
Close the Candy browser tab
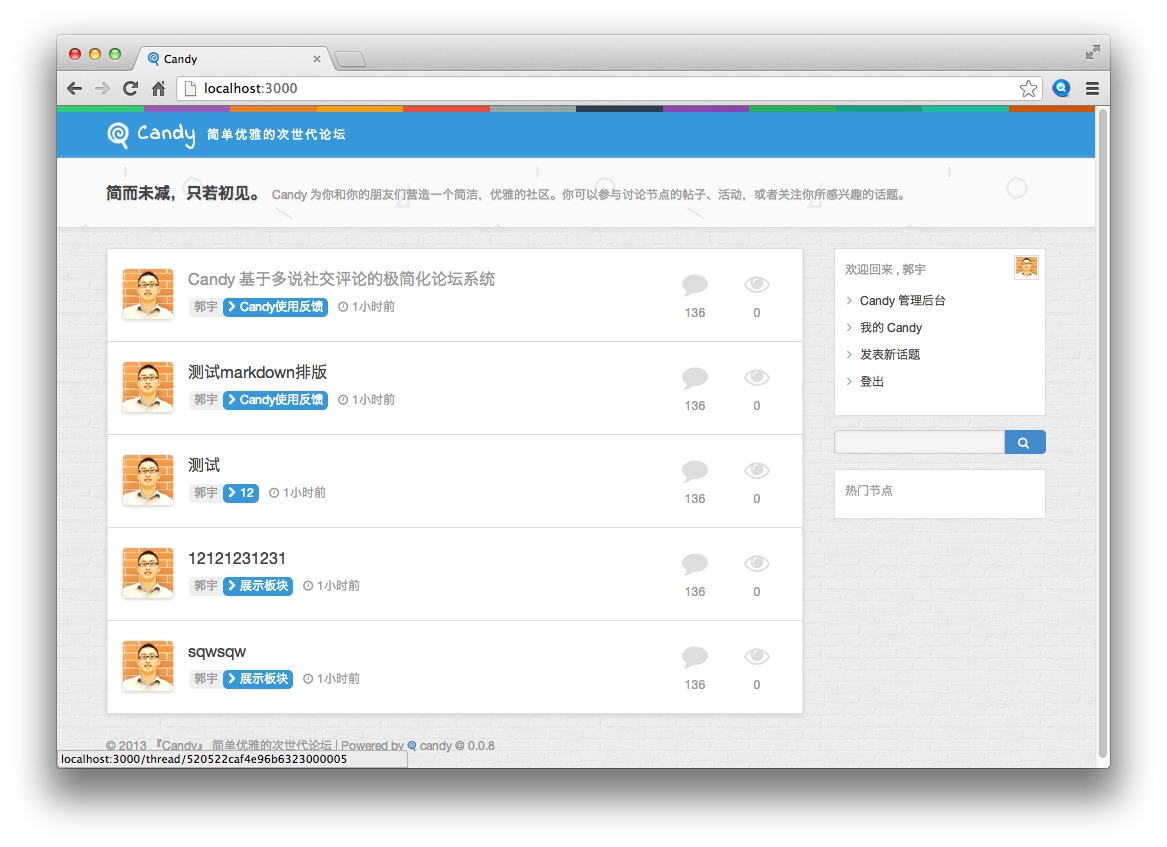click(317, 59)
